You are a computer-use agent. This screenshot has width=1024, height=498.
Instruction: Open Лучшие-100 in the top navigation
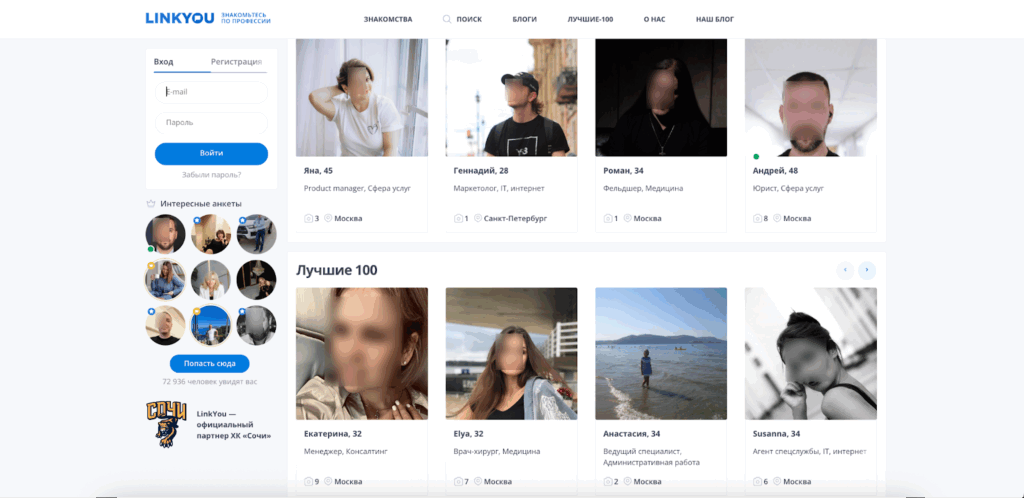tap(590, 19)
